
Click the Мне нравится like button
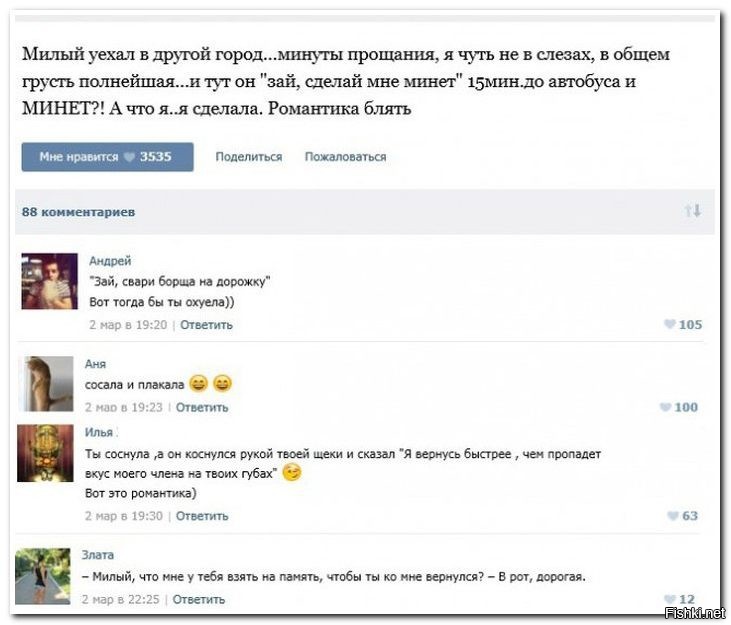pos(107,157)
